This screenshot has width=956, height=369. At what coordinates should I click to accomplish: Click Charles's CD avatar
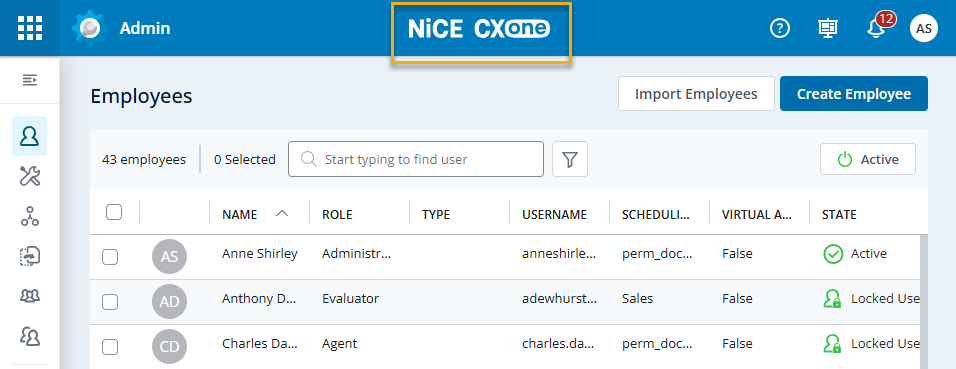[169, 346]
